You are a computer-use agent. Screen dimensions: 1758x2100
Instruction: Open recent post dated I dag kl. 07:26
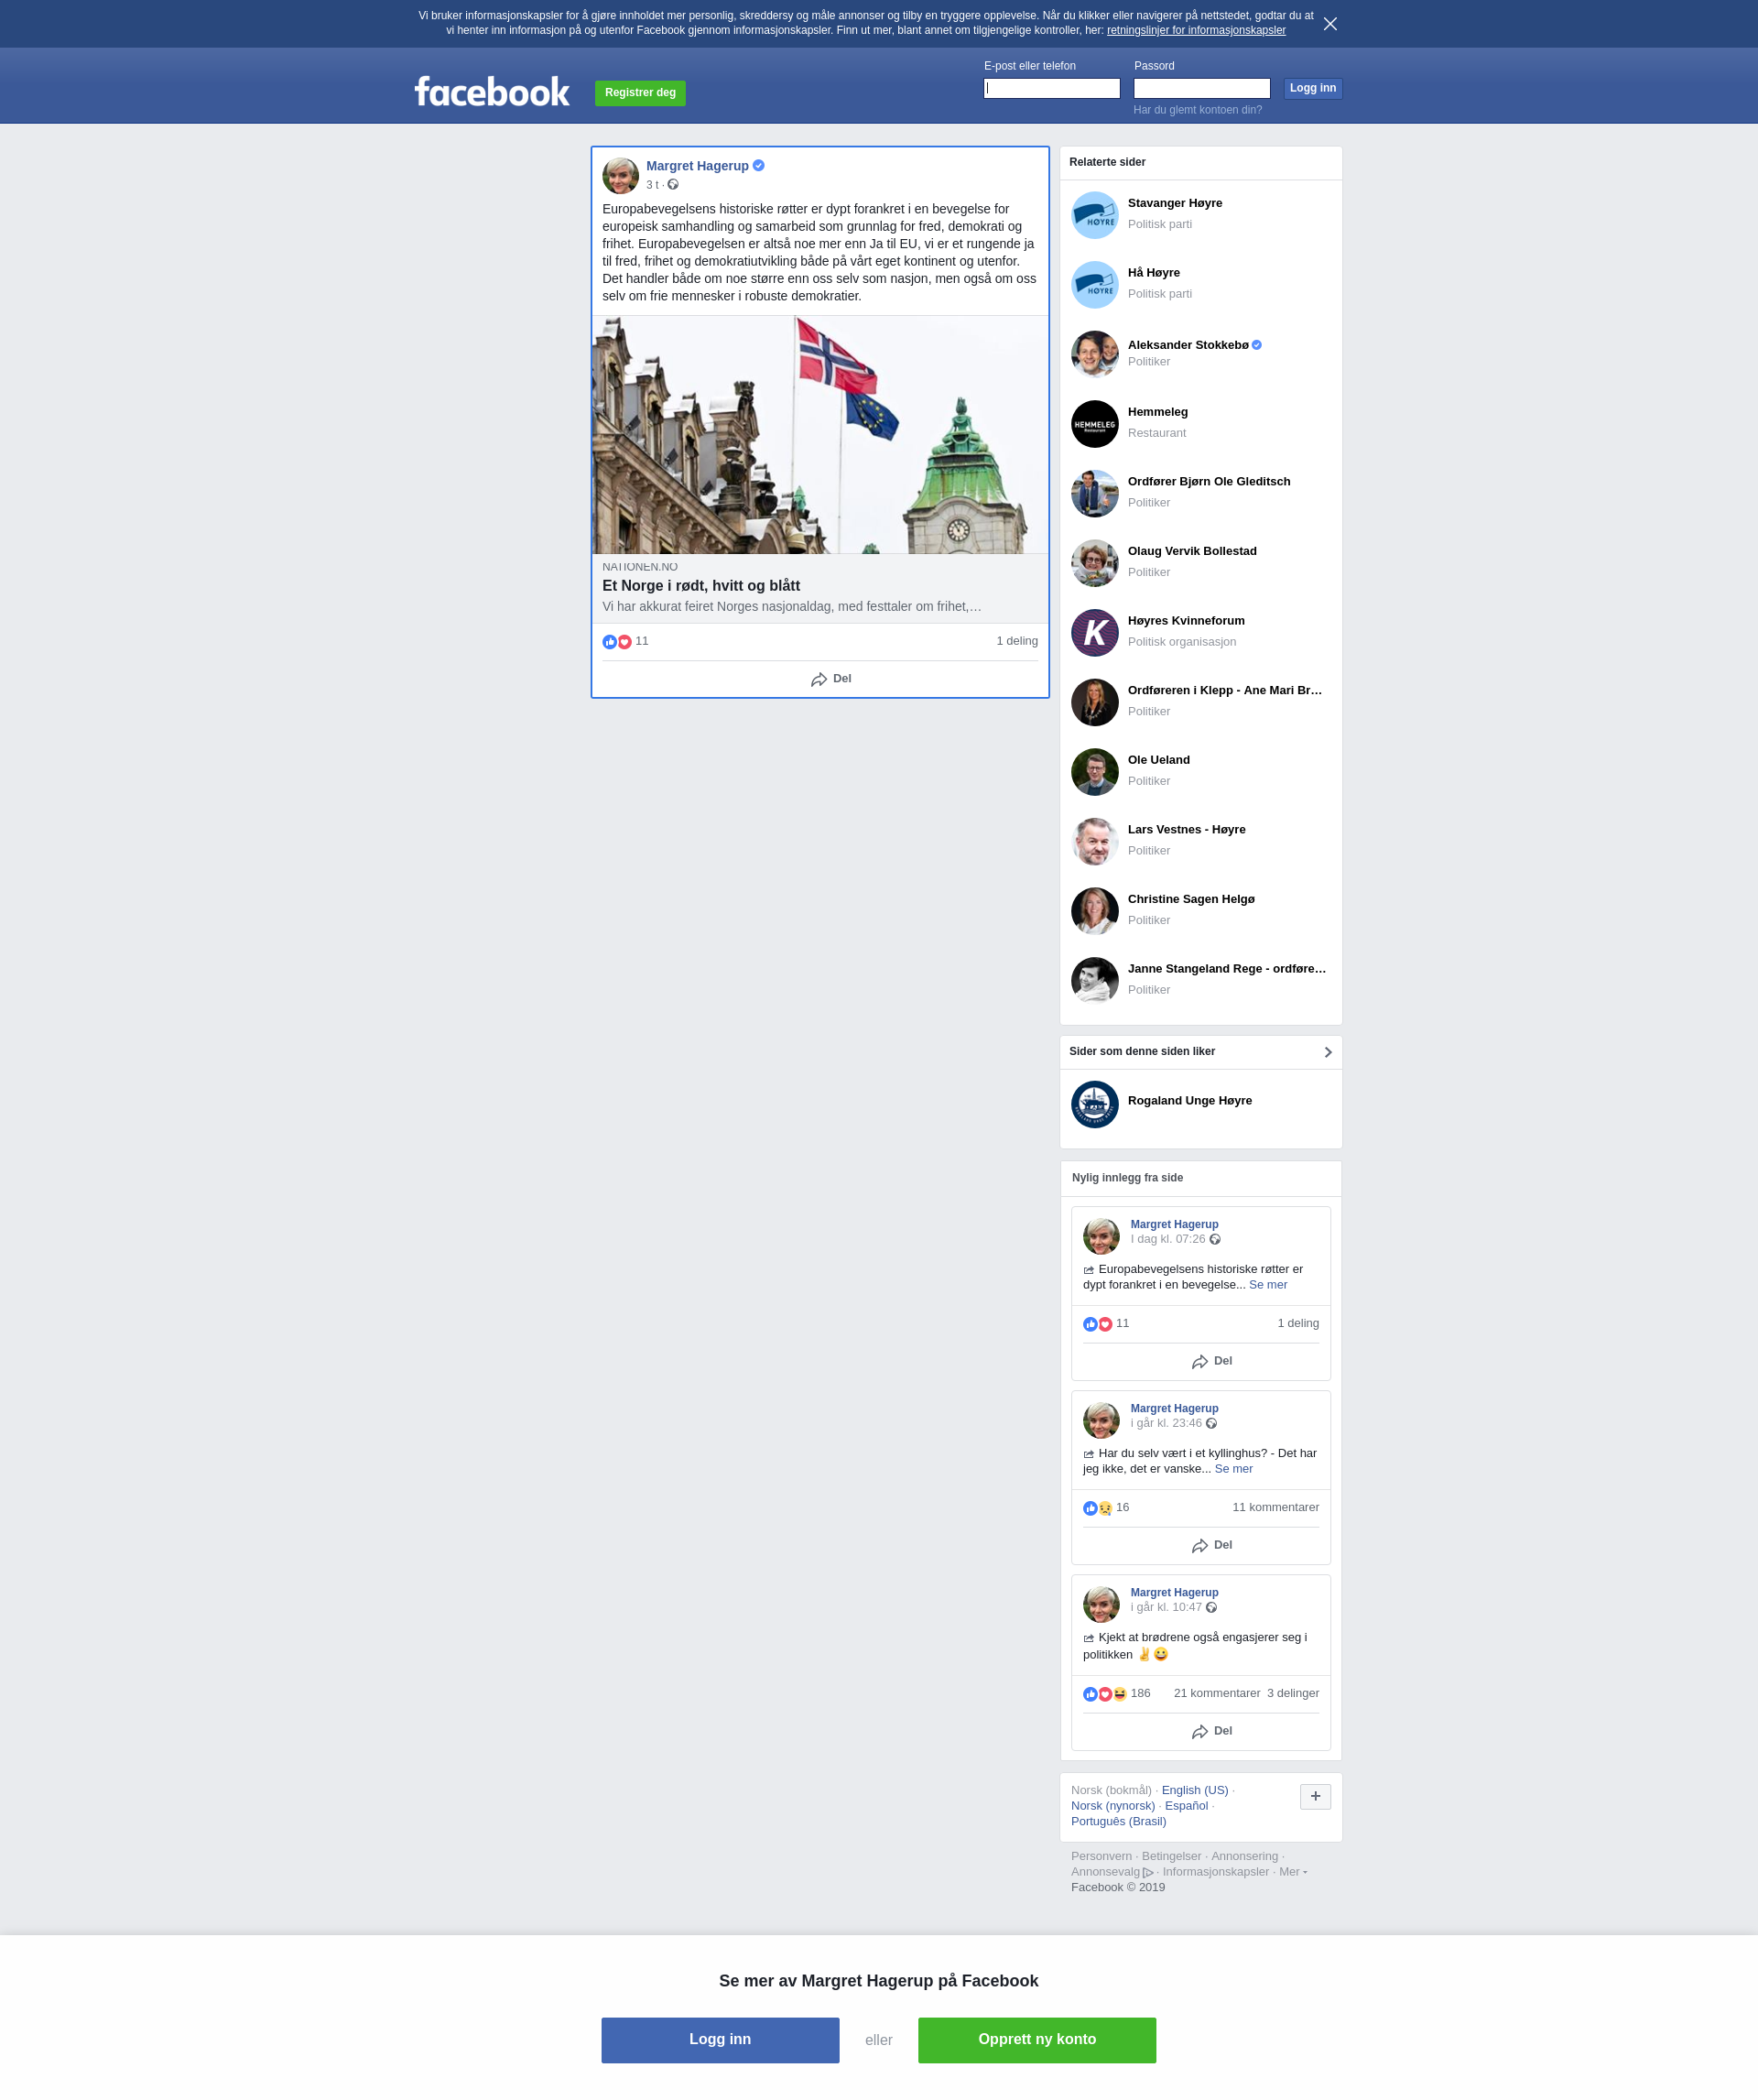tap(1168, 1239)
